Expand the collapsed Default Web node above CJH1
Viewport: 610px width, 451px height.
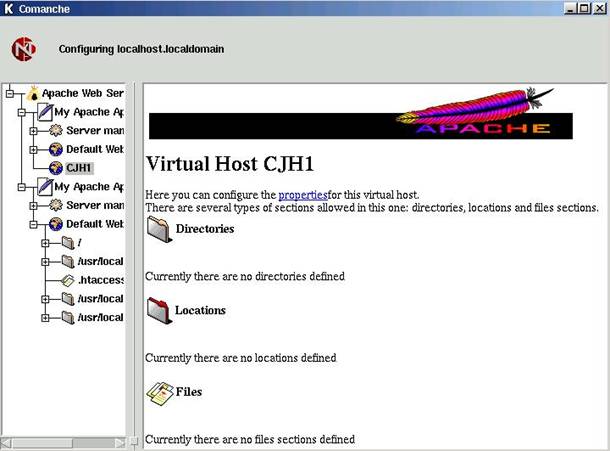pos(33,149)
